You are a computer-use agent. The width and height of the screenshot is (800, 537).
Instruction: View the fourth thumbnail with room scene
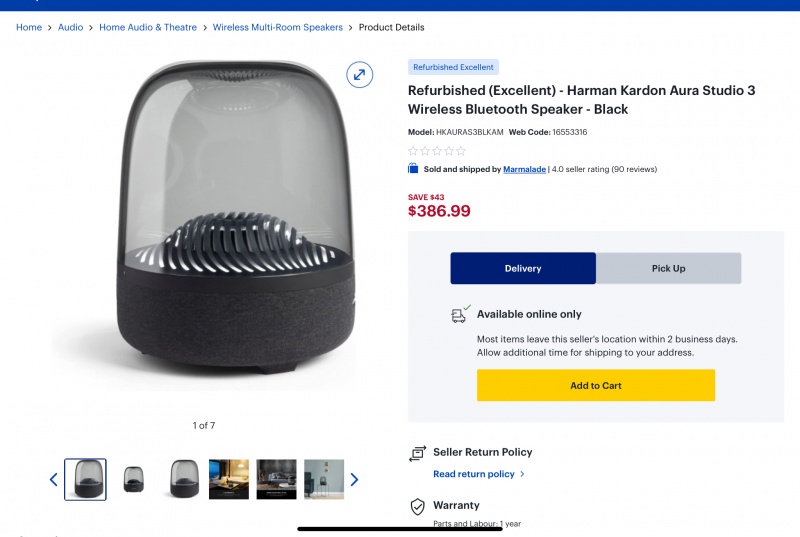(229, 480)
